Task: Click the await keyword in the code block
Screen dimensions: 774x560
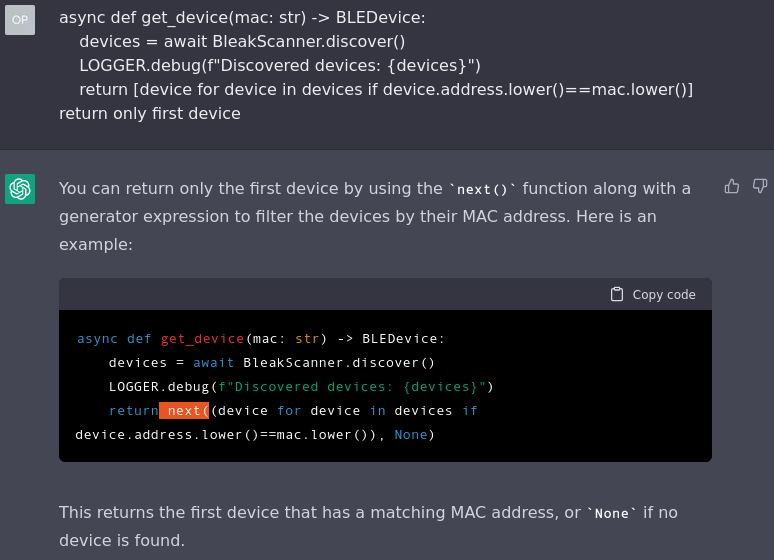Action: click(213, 362)
